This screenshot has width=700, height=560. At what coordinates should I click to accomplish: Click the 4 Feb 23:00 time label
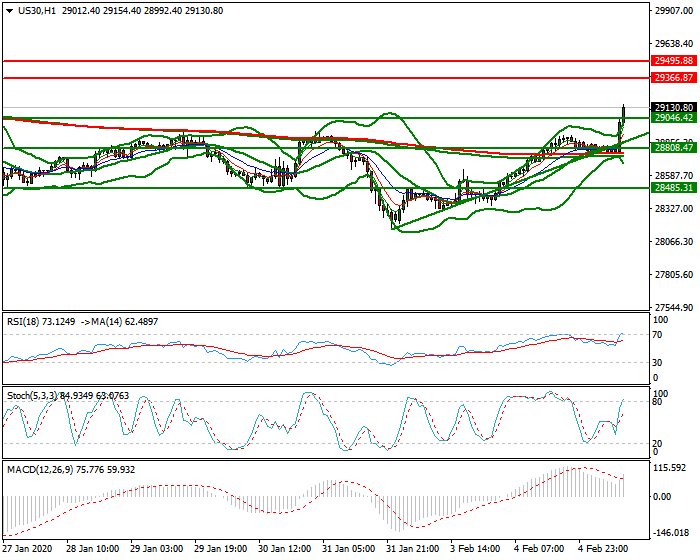pos(603,548)
